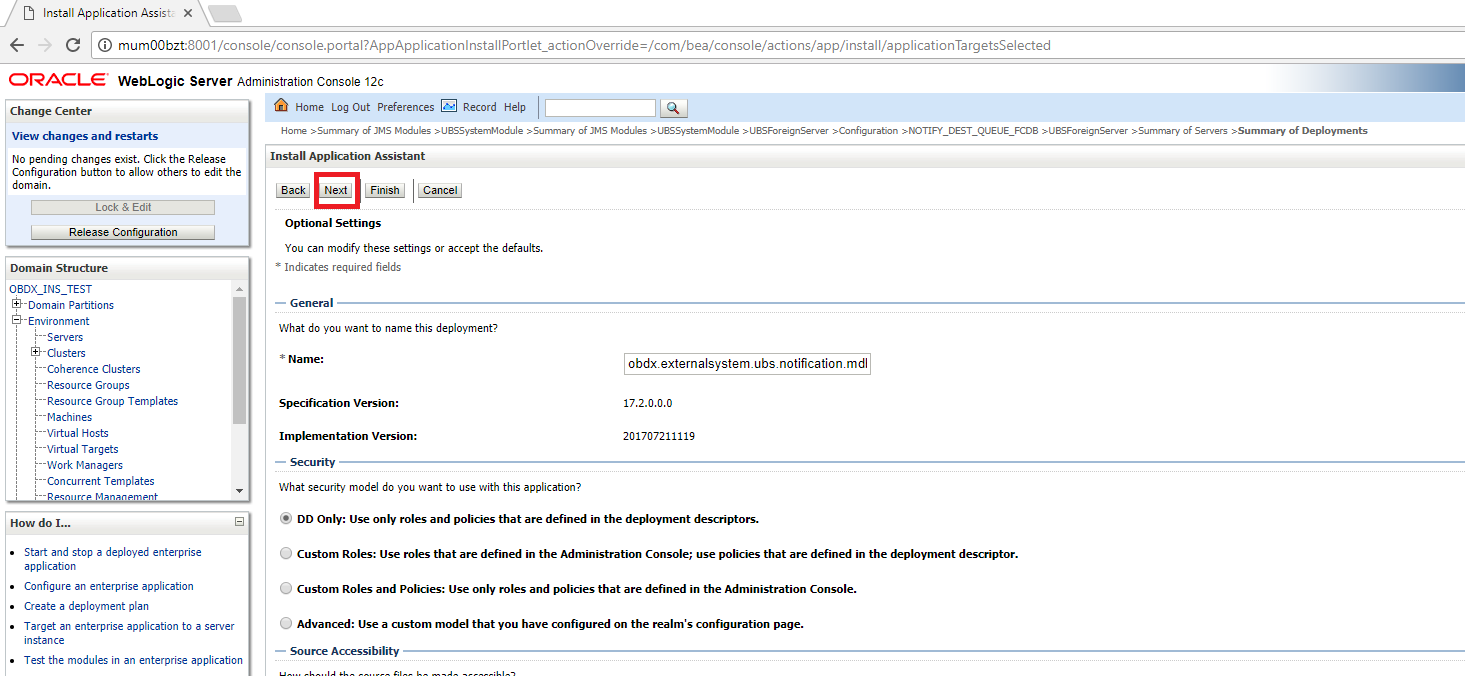1465x676 pixels.
Task: Click Summary of Deployments breadcrumb
Action: point(1303,131)
